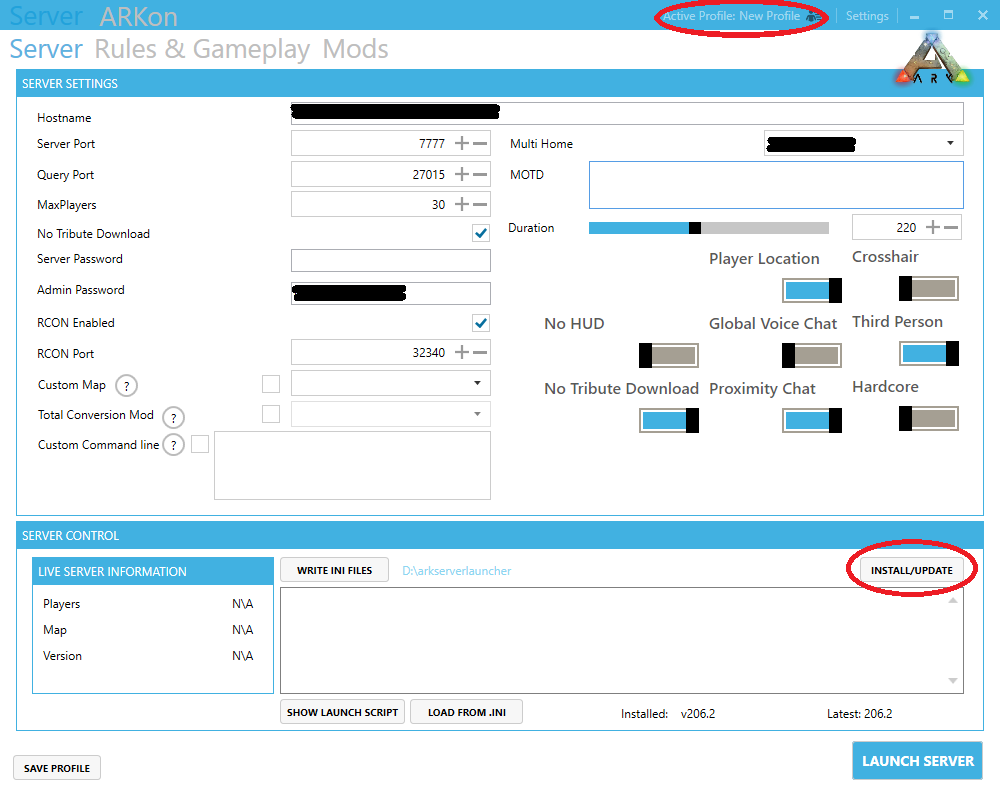This screenshot has height=790, width=1000.
Task: Toggle the Player Location switch
Action: [811, 290]
